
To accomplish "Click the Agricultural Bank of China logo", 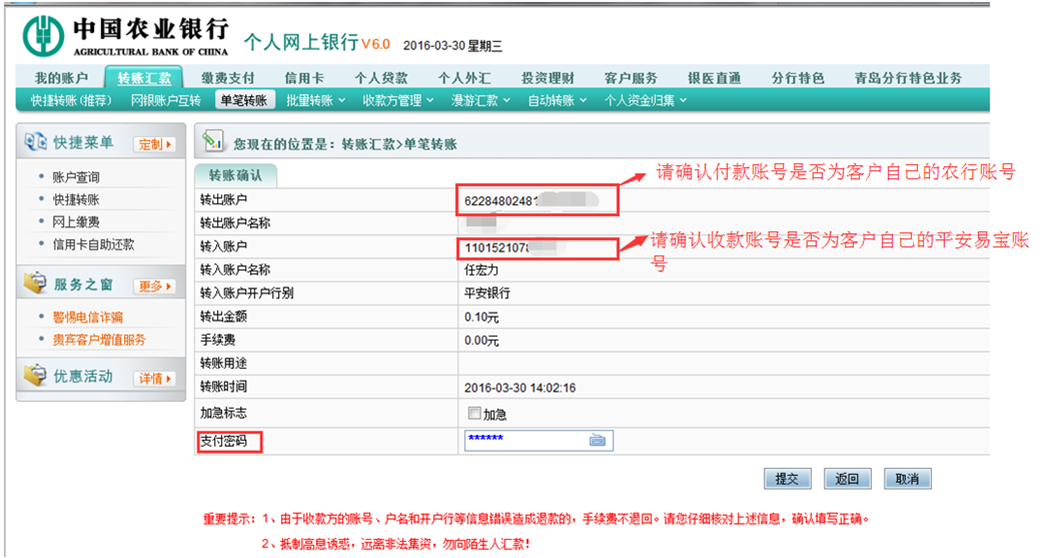I will (43, 36).
